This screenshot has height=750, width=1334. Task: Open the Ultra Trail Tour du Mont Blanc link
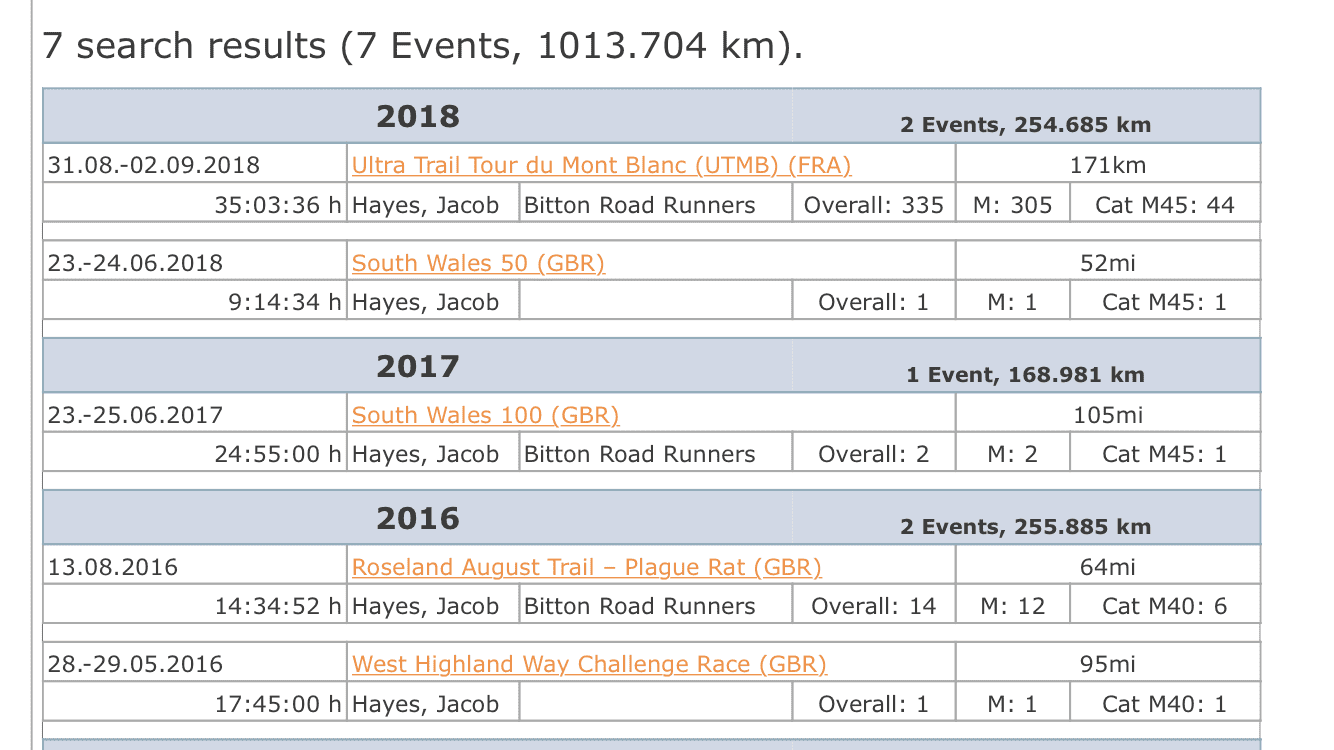[x=601, y=165]
